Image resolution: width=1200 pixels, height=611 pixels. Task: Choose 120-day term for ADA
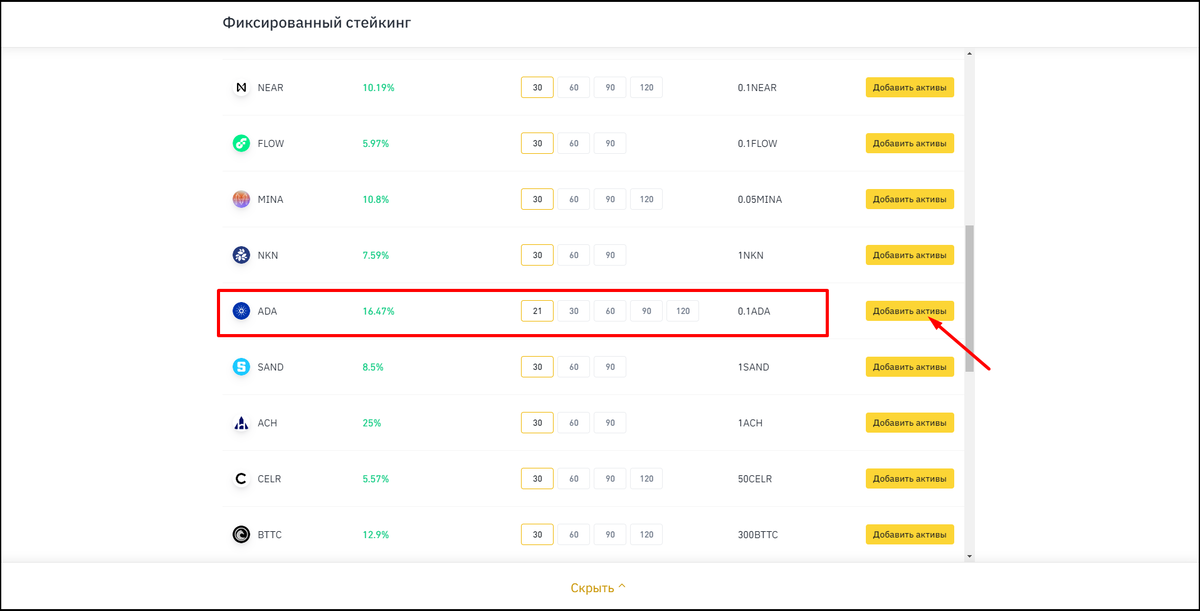683,311
